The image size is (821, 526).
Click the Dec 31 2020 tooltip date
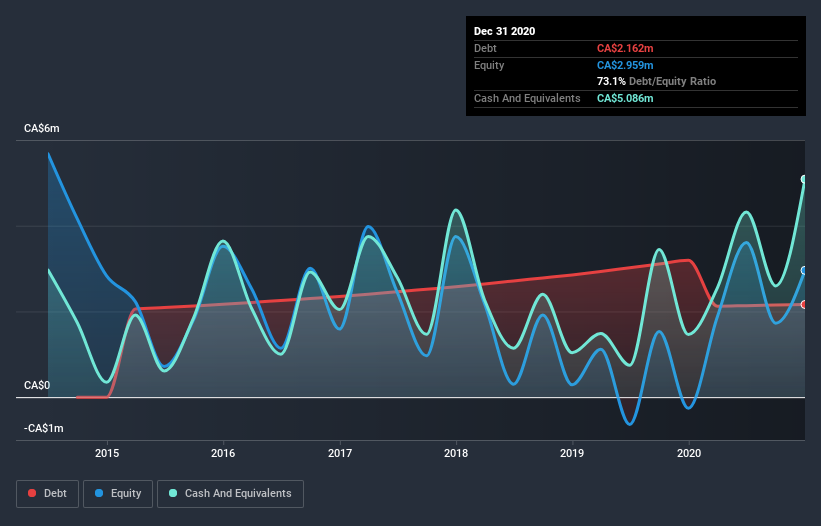[505, 31]
